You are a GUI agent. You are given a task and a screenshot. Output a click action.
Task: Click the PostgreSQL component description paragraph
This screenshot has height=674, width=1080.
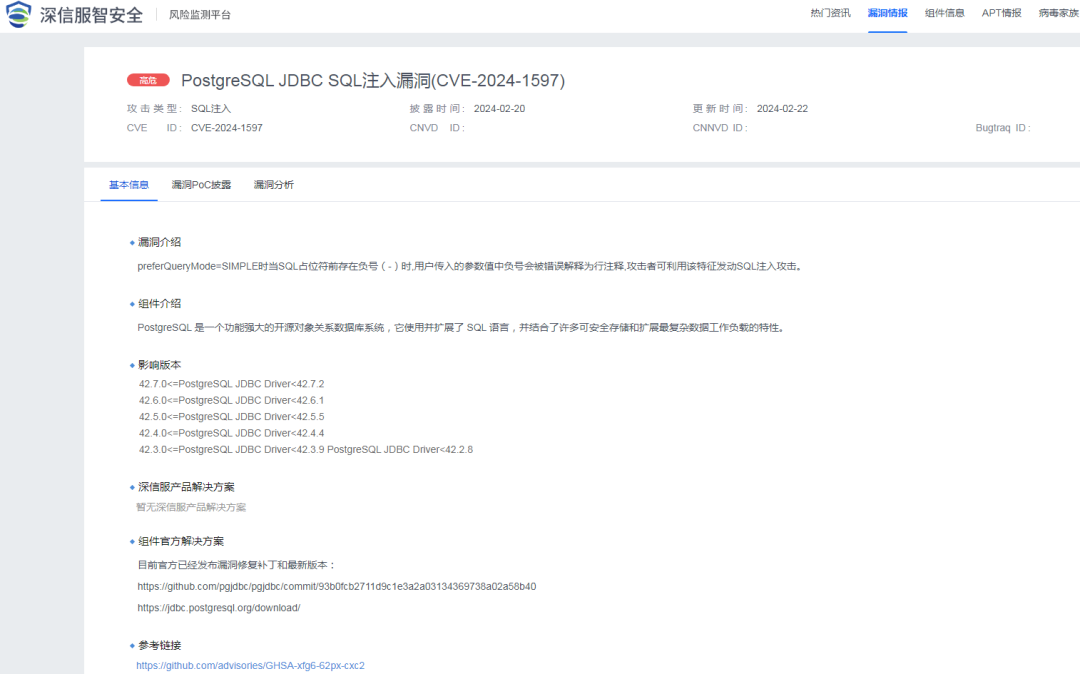coord(461,328)
